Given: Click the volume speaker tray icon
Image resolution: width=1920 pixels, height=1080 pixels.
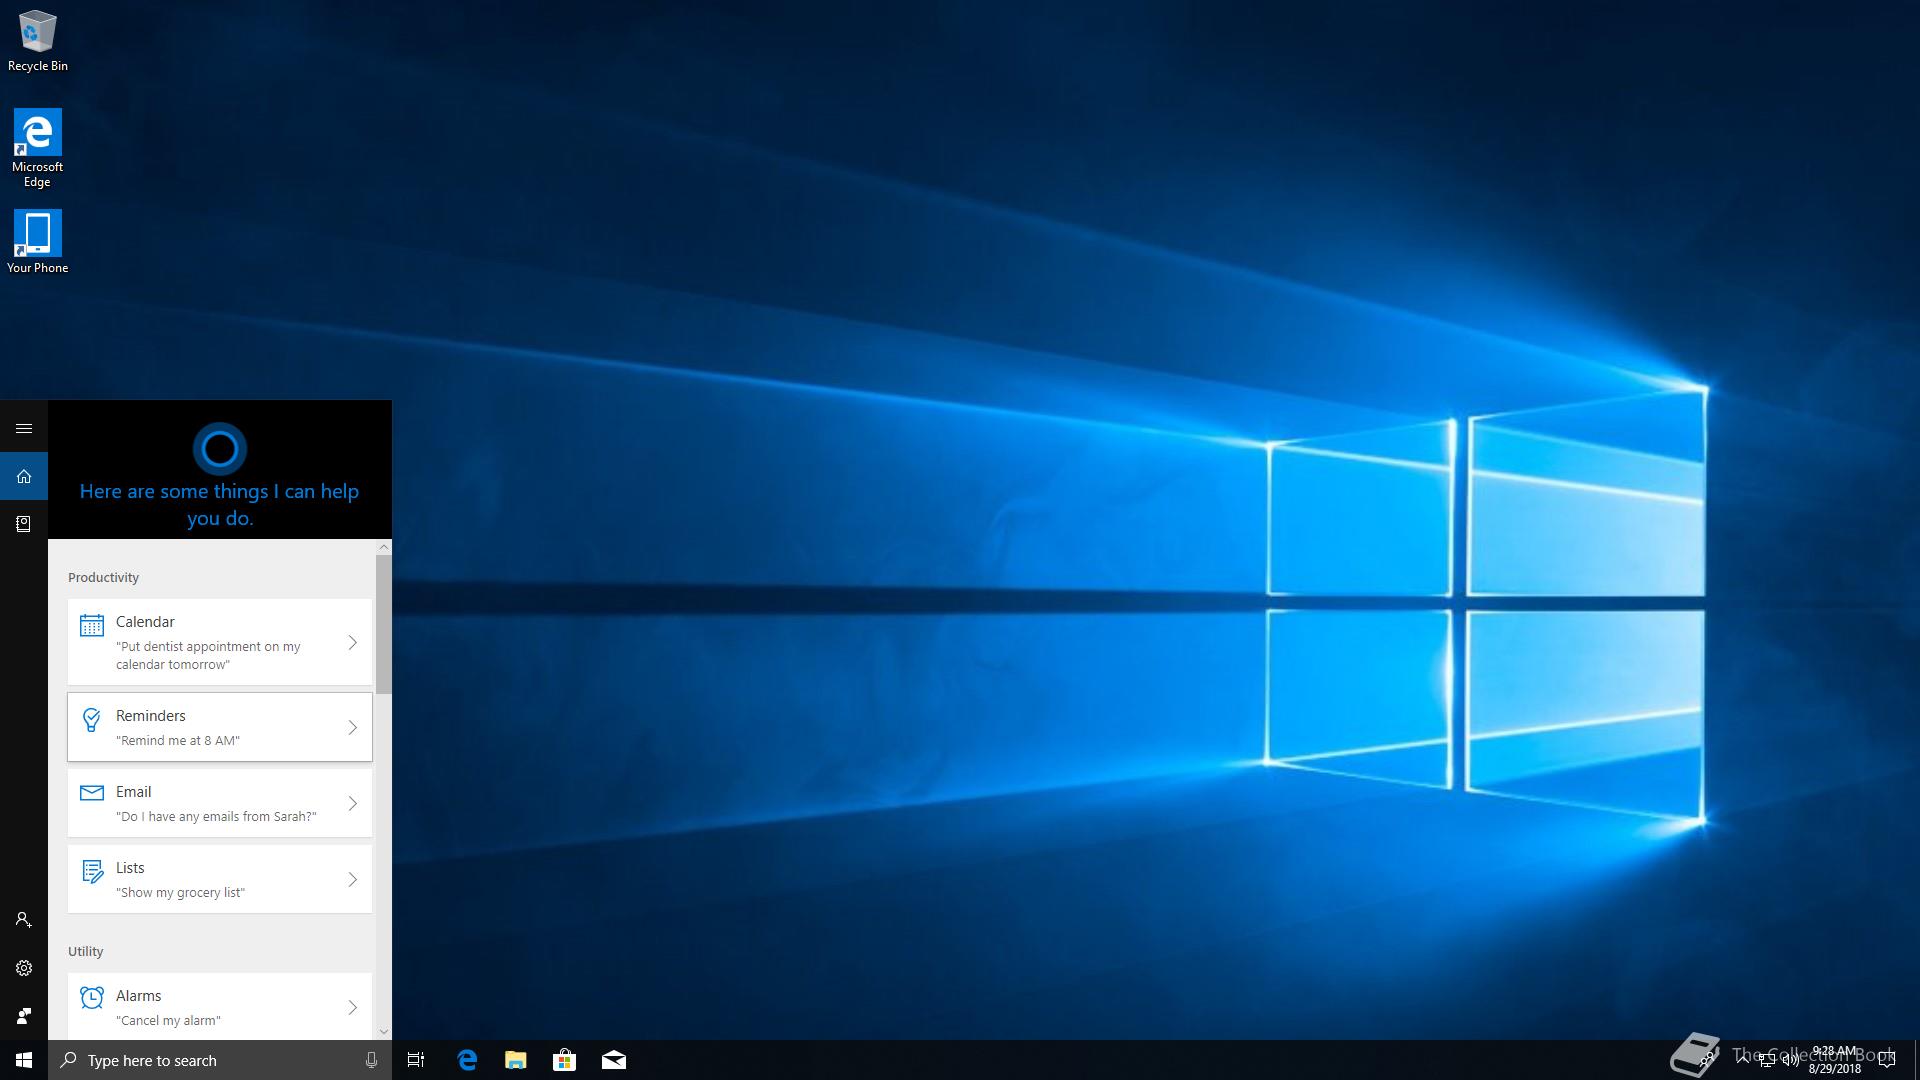Looking at the screenshot, I should click(1791, 1060).
